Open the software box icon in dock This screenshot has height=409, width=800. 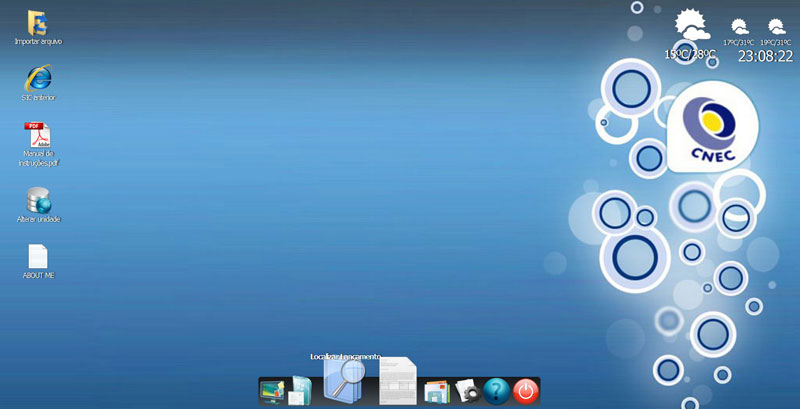coord(299,391)
